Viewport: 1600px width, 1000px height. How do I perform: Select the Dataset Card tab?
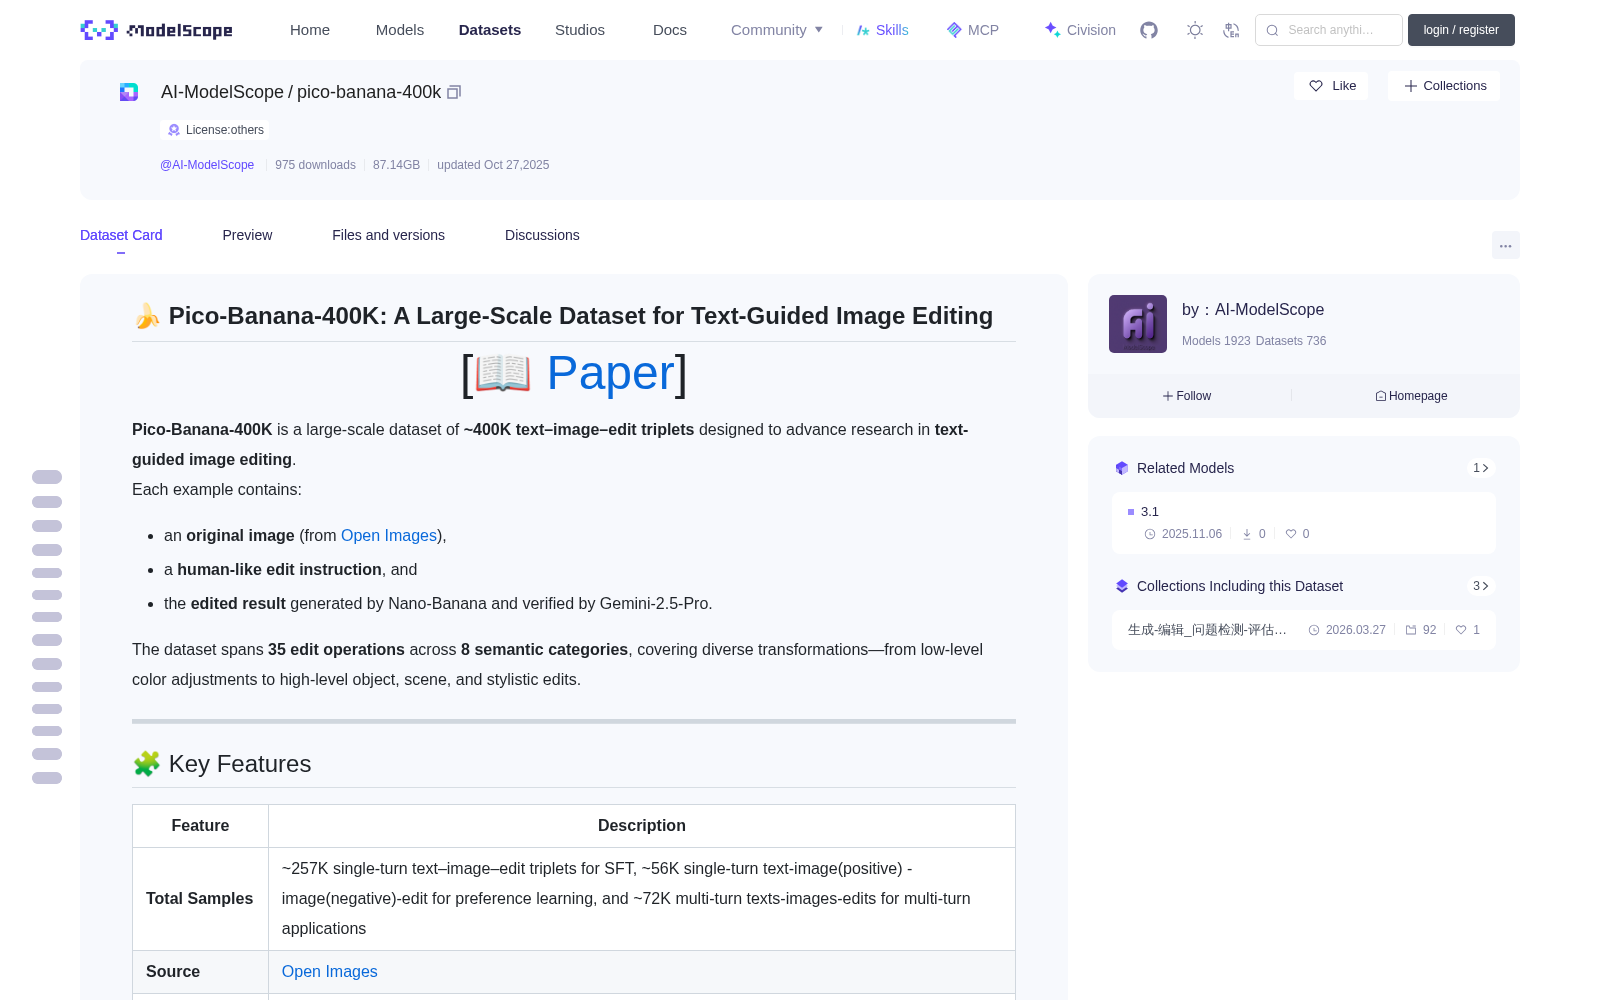(x=121, y=235)
